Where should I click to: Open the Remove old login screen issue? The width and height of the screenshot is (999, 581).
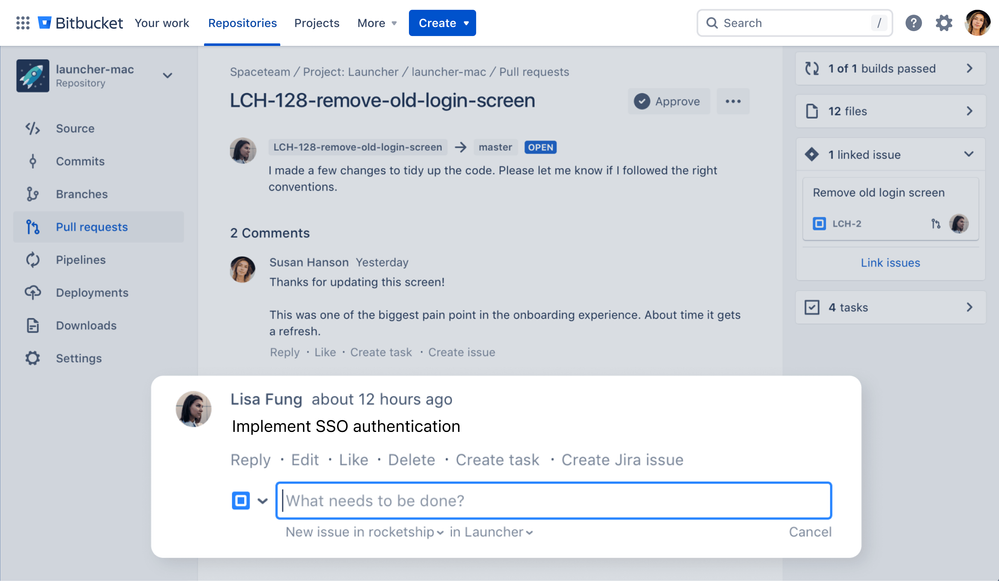pyautogui.click(x=879, y=192)
